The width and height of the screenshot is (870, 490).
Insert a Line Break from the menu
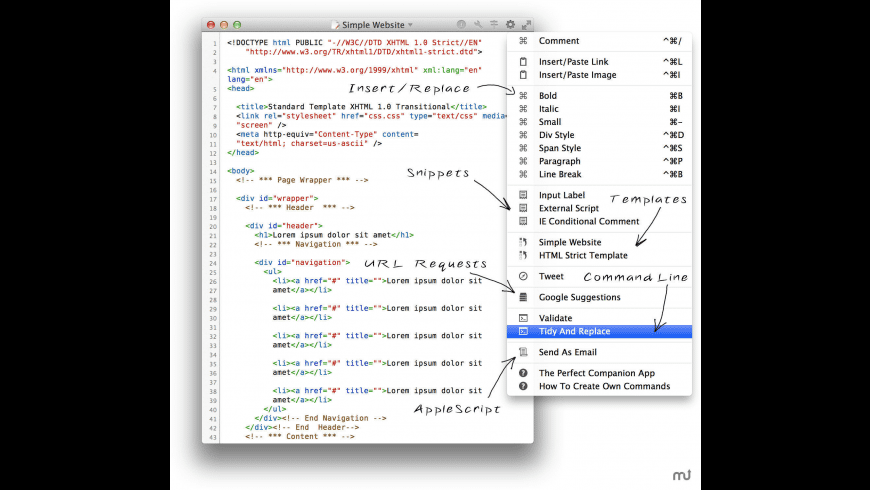click(x=599, y=174)
